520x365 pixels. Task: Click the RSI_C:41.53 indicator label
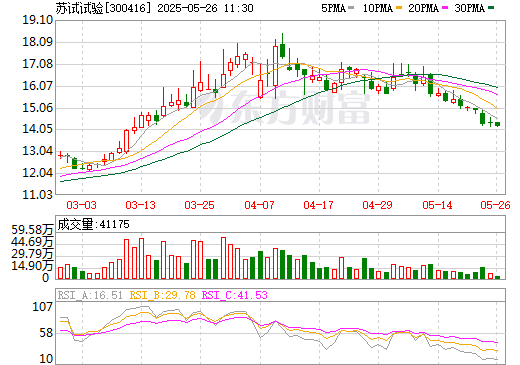click(x=235, y=295)
